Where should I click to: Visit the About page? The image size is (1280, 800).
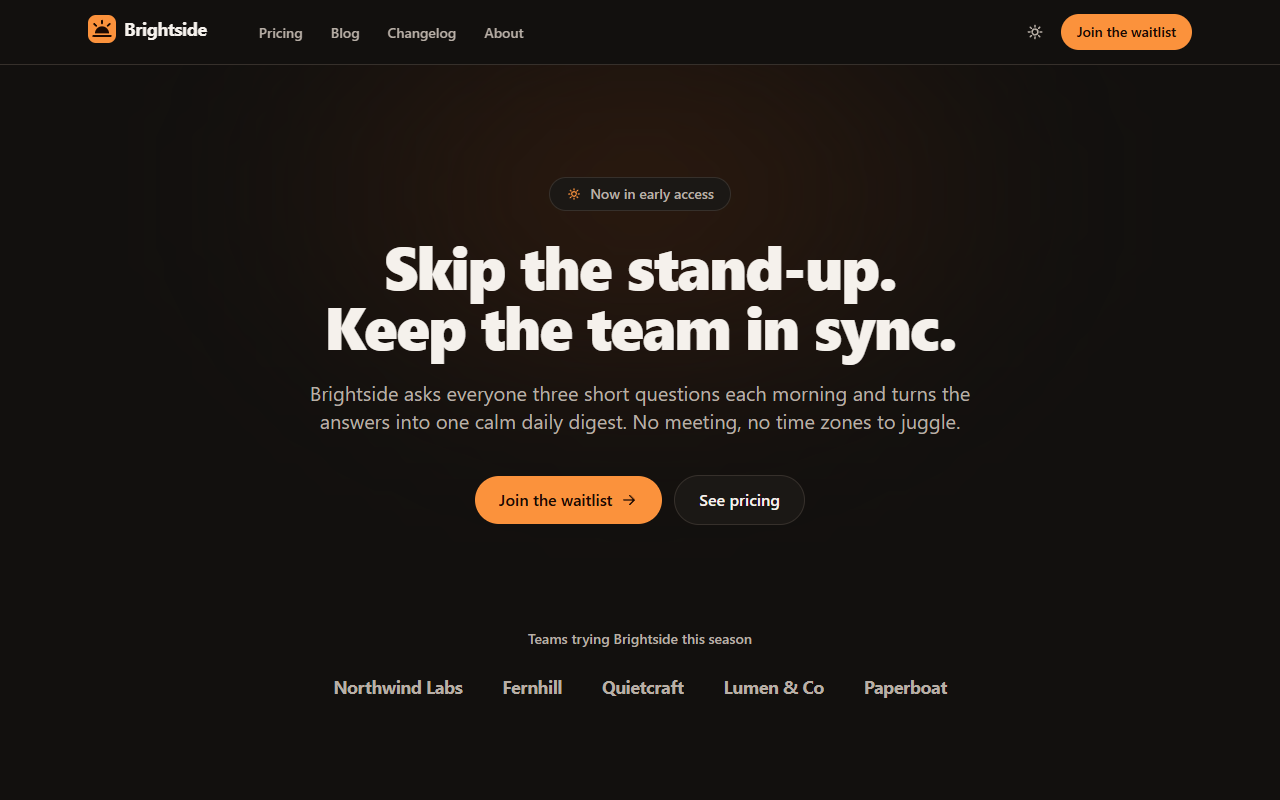[504, 33]
